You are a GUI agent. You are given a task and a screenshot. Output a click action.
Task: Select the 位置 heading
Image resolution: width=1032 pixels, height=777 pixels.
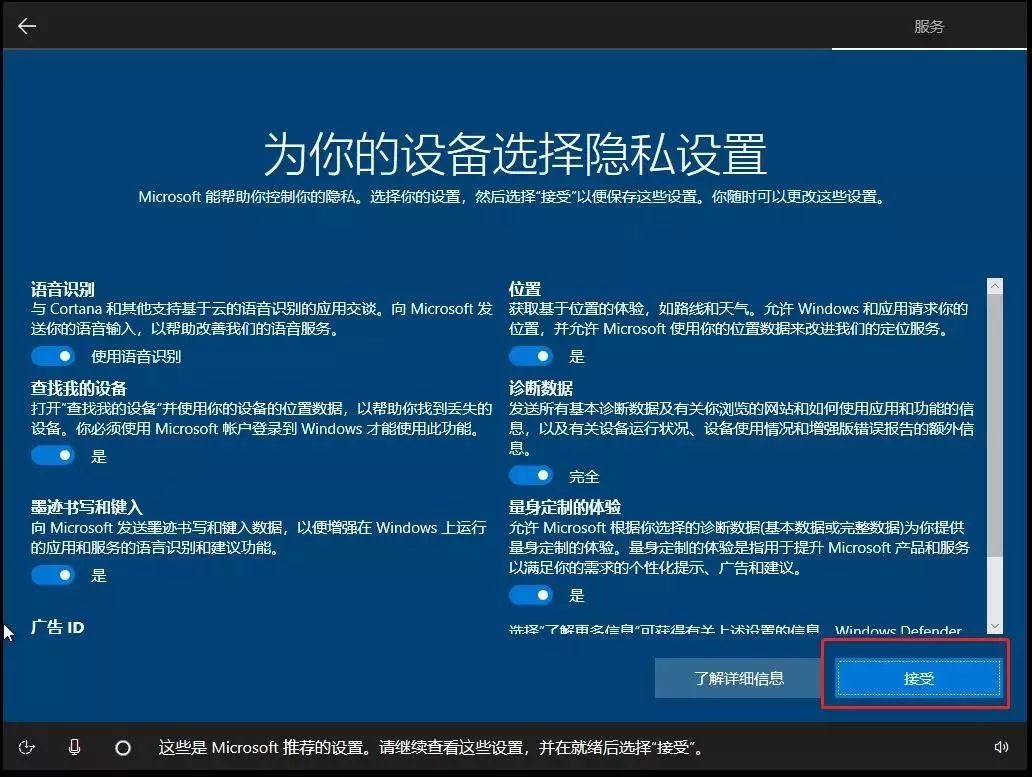(525, 289)
